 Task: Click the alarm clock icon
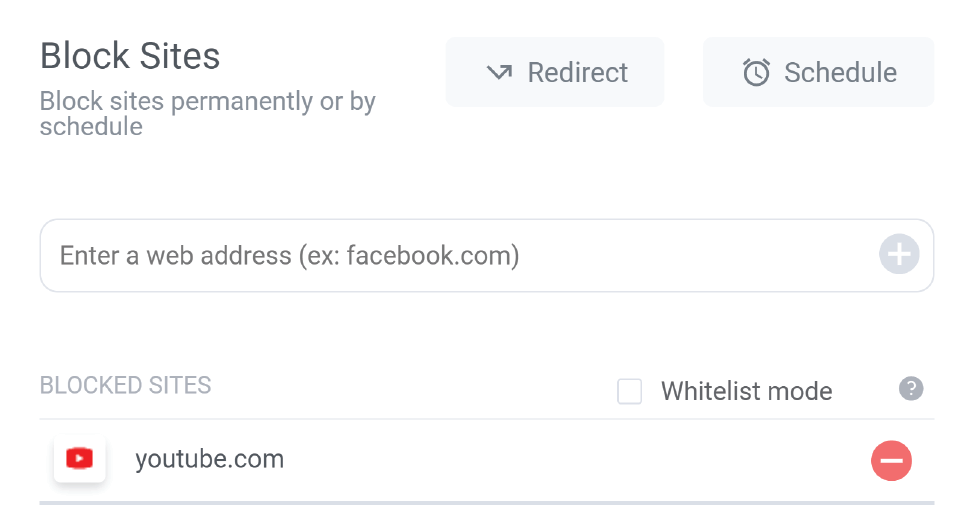(x=756, y=73)
